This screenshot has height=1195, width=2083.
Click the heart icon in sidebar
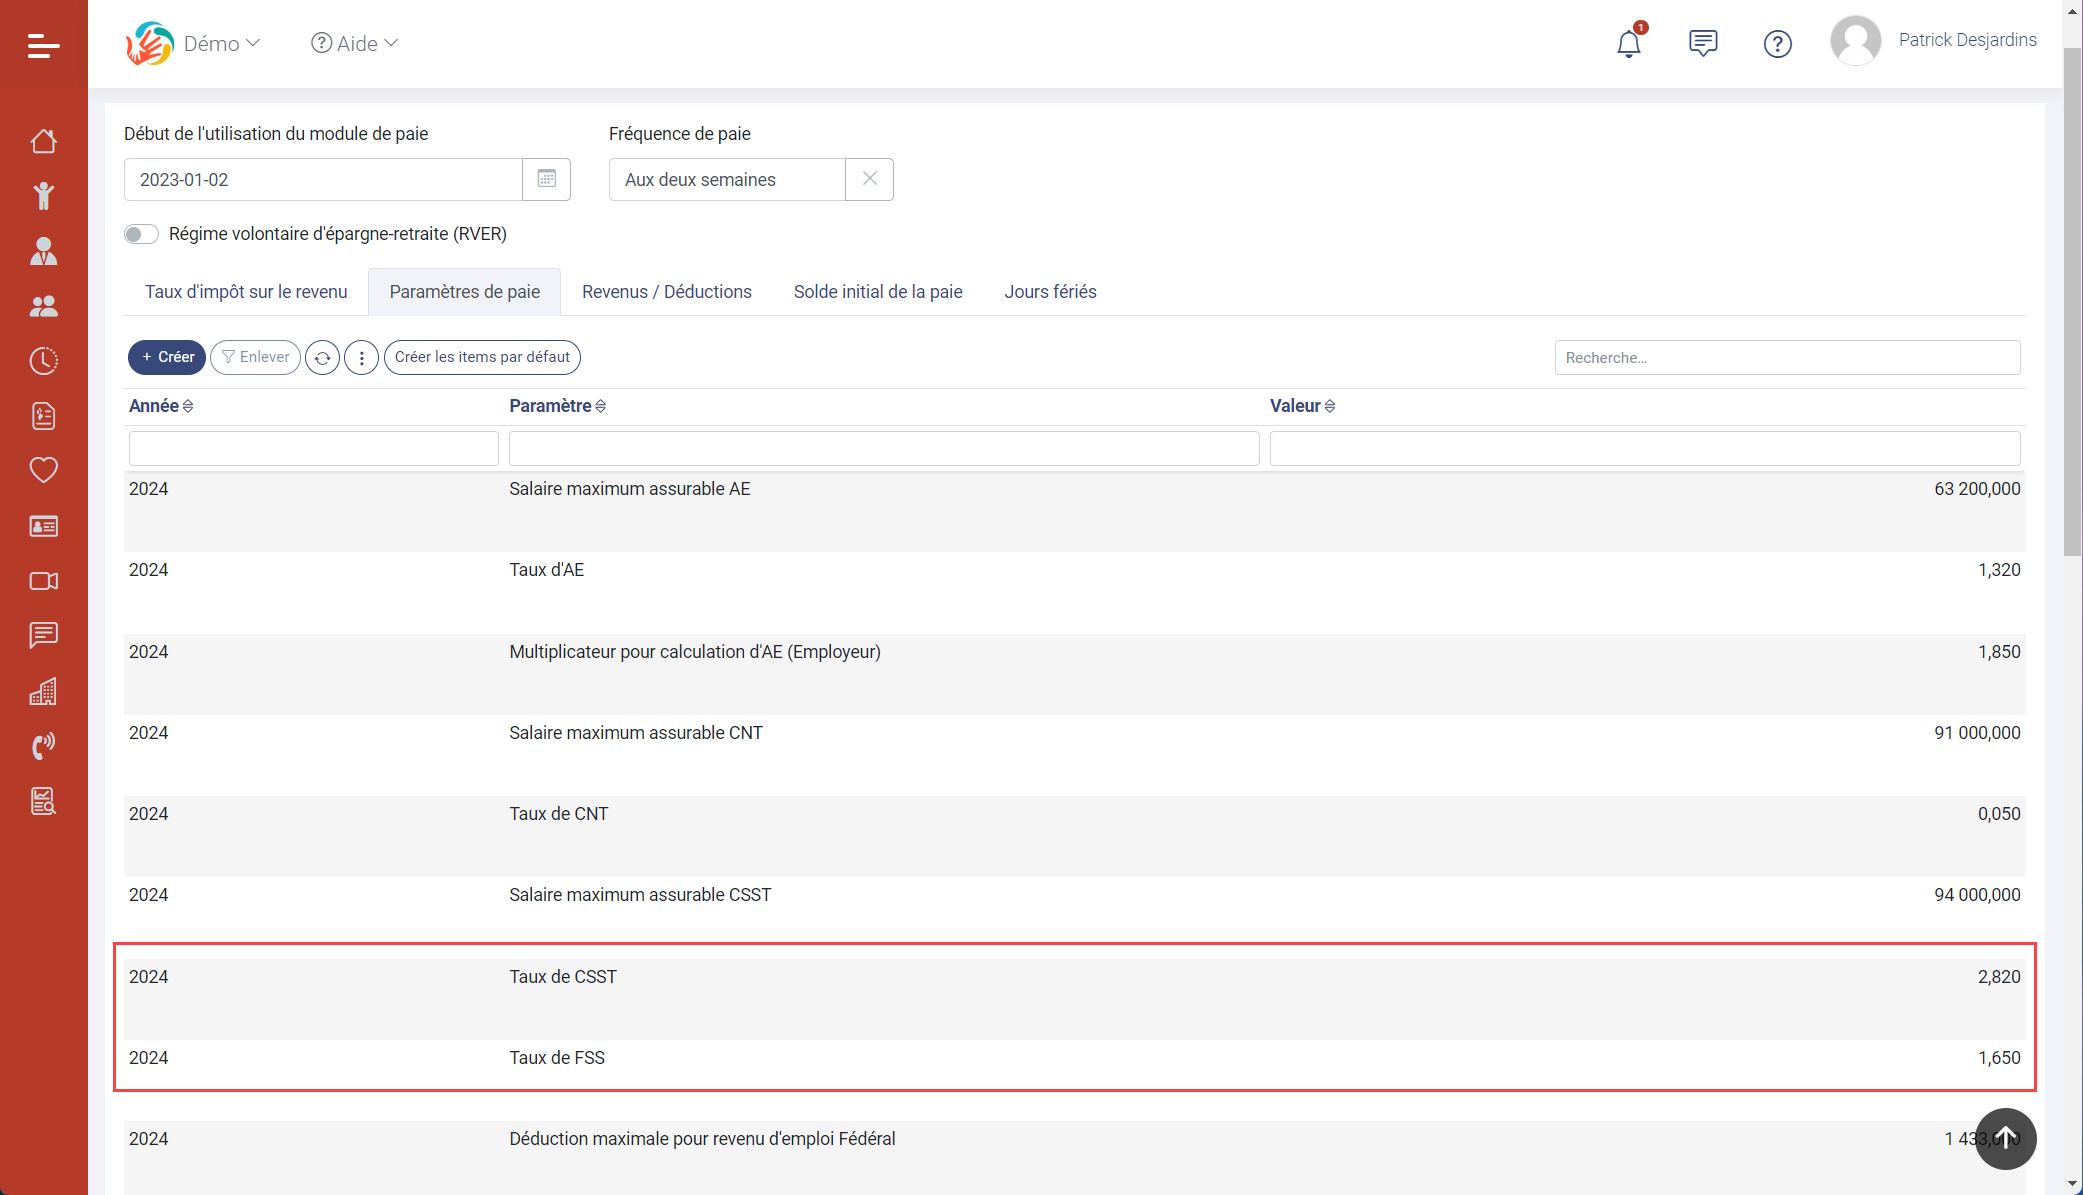coord(43,470)
